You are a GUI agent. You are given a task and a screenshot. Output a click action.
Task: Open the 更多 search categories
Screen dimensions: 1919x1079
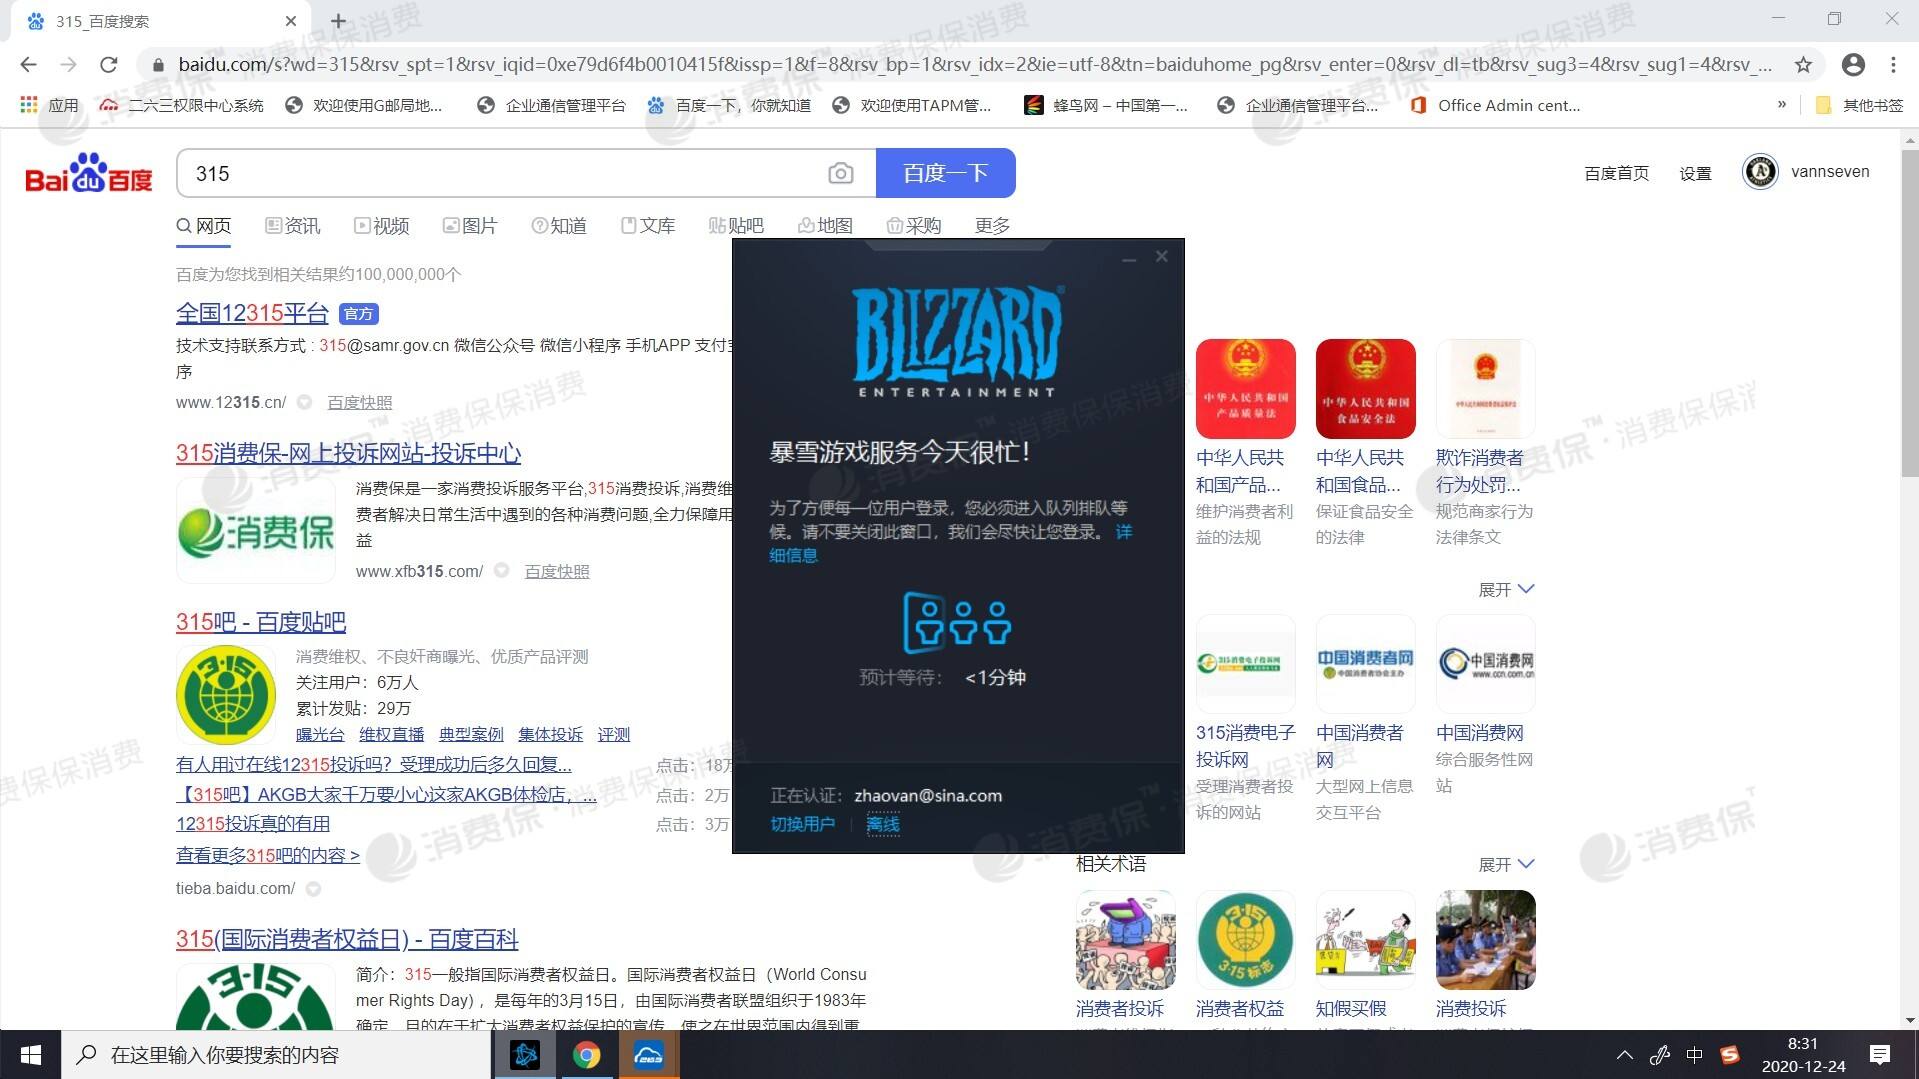tap(992, 226)
